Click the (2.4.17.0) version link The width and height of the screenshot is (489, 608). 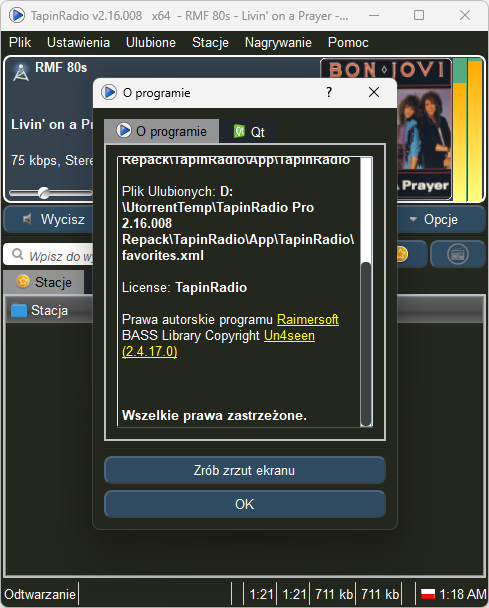tap(150, 352)
